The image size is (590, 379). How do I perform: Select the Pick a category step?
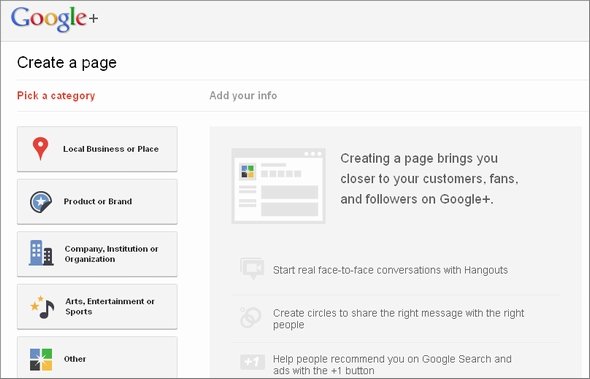56,96
